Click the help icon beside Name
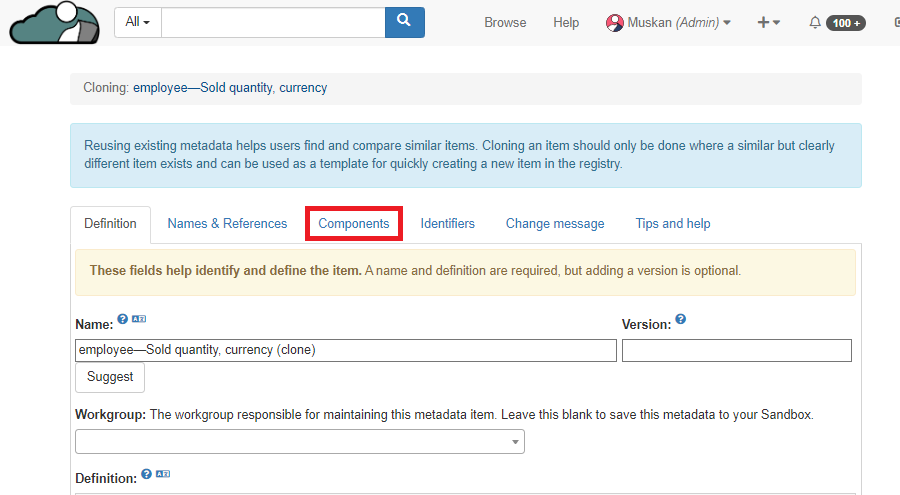The width and height of the screenshot is (900, 495). click(122, 319)
